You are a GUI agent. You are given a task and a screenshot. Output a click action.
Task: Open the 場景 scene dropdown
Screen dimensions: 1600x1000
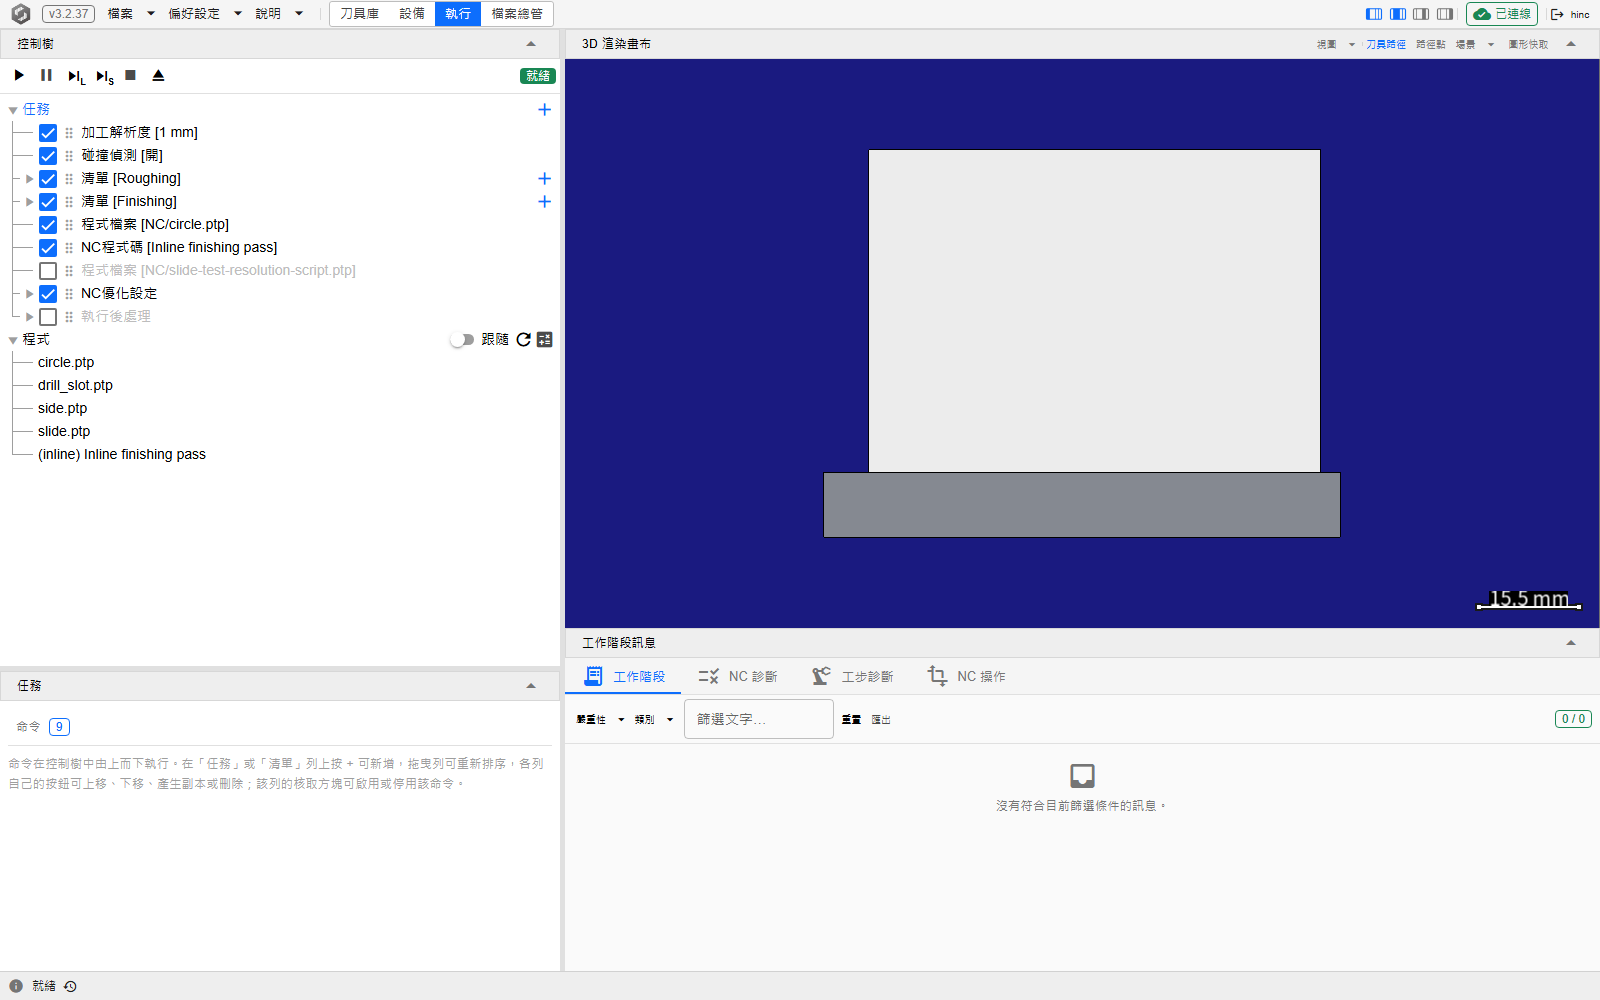click(1475, 44)
